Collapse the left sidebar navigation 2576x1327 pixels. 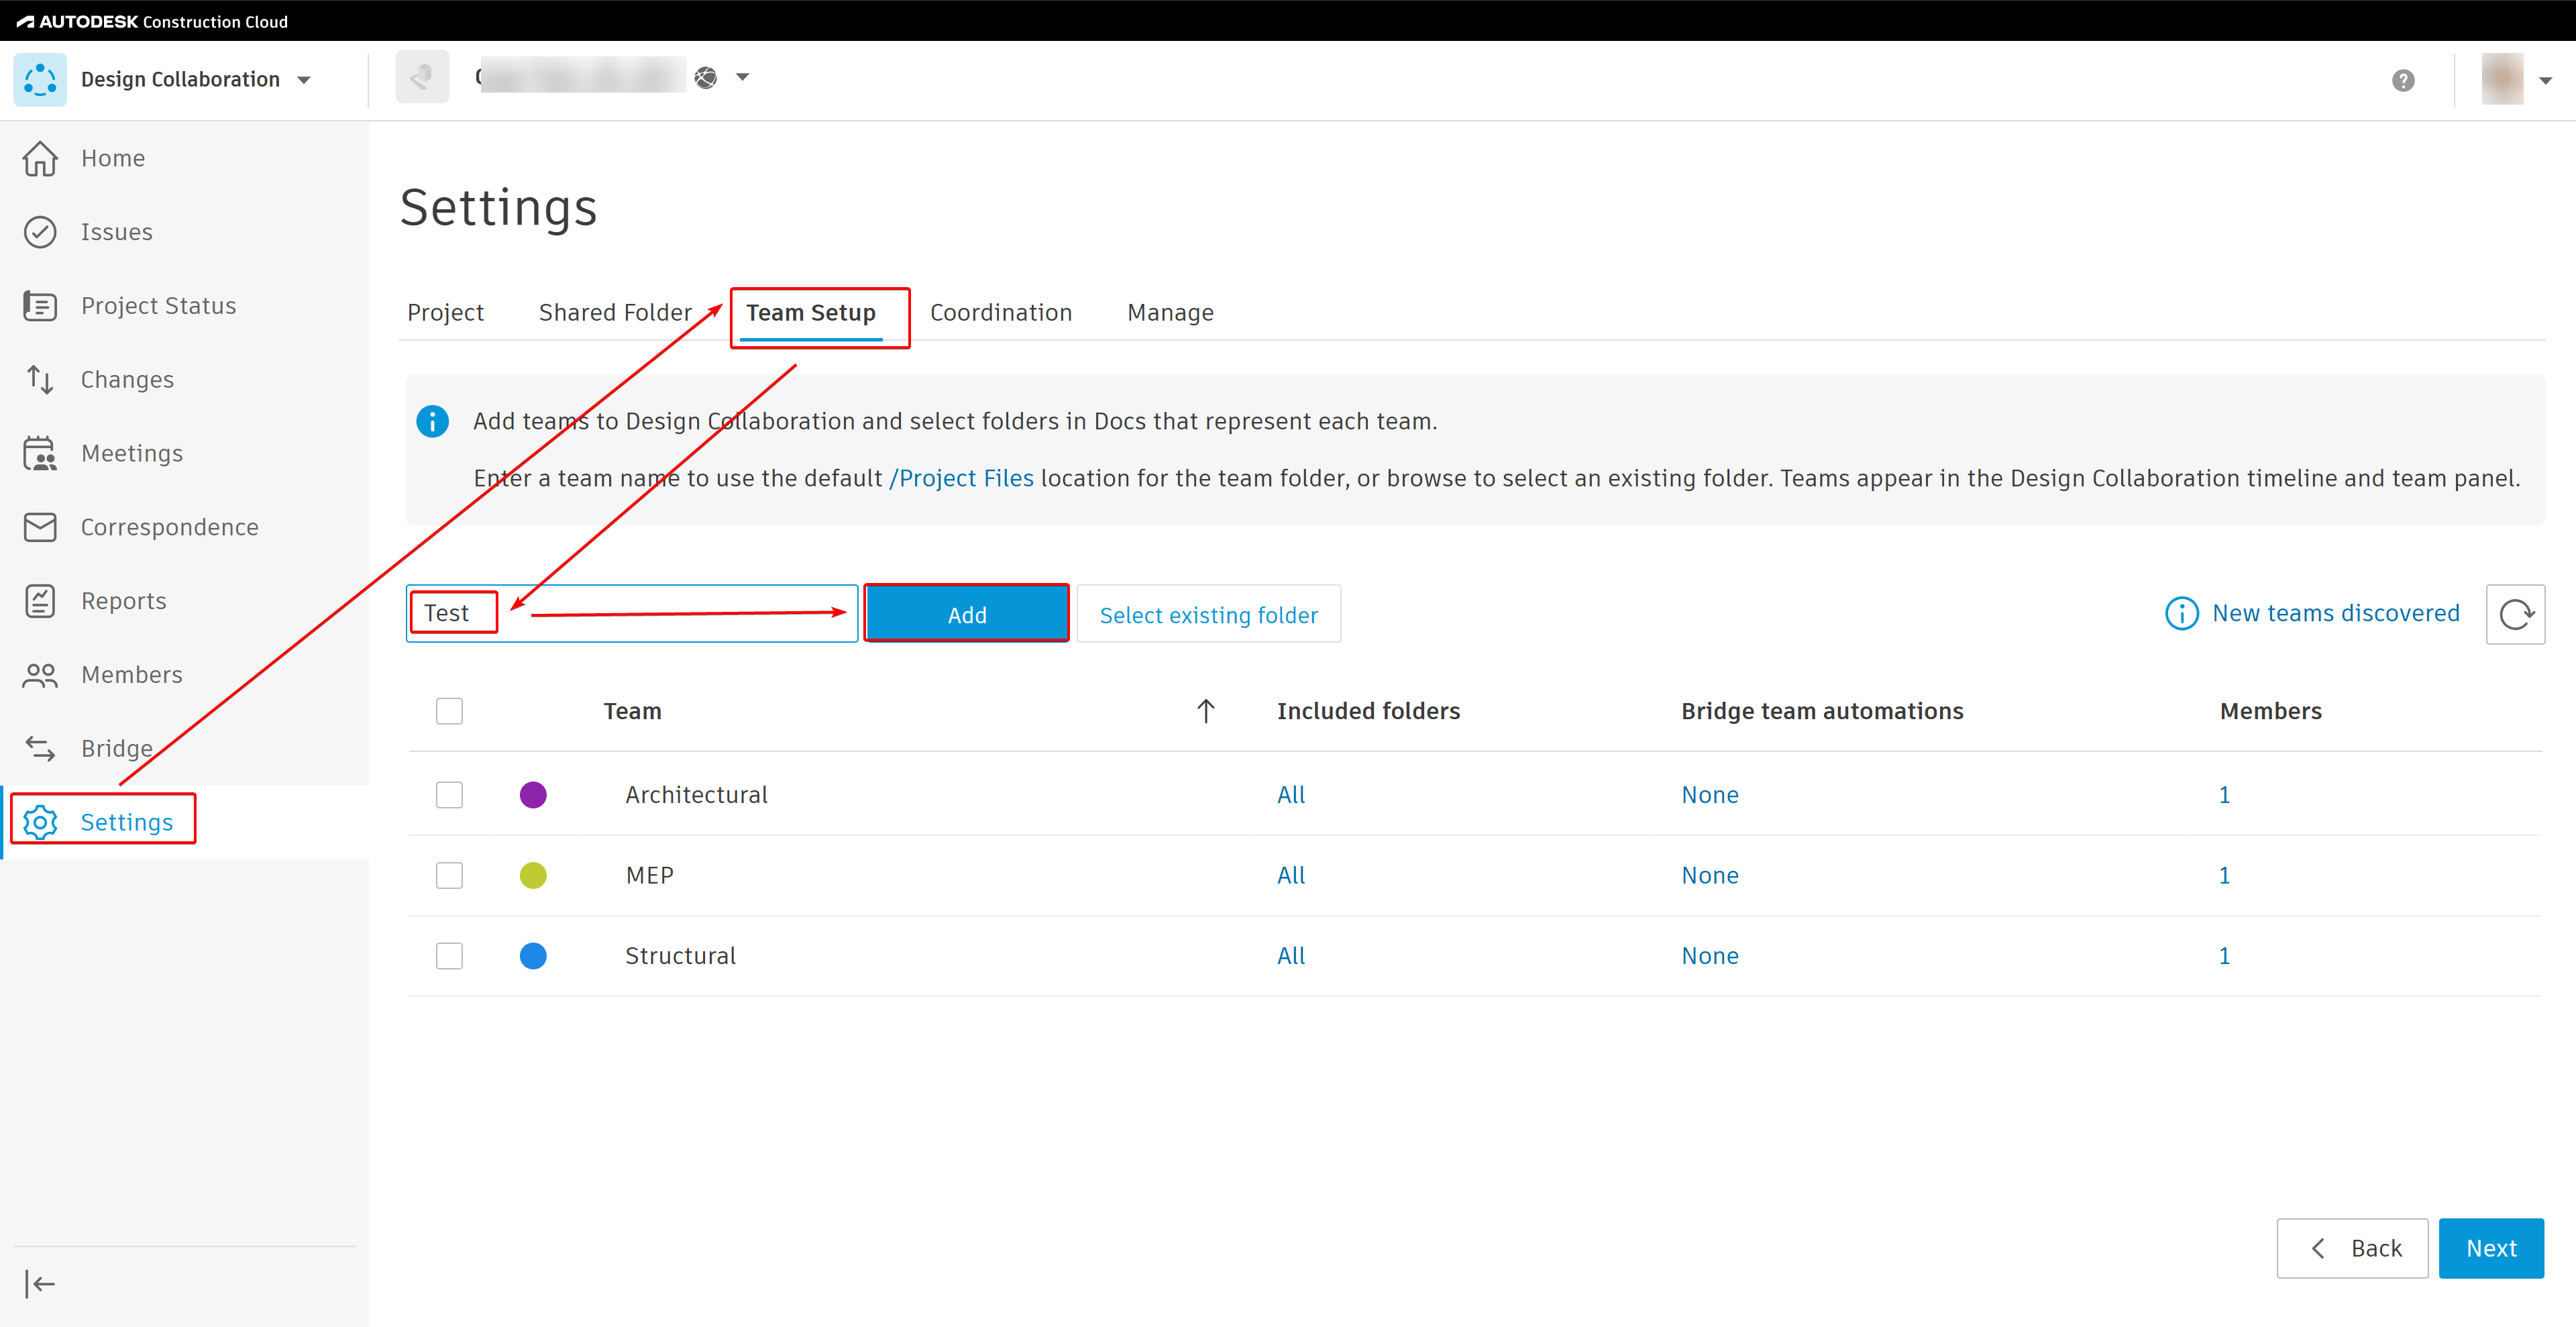click(40, 1283)
